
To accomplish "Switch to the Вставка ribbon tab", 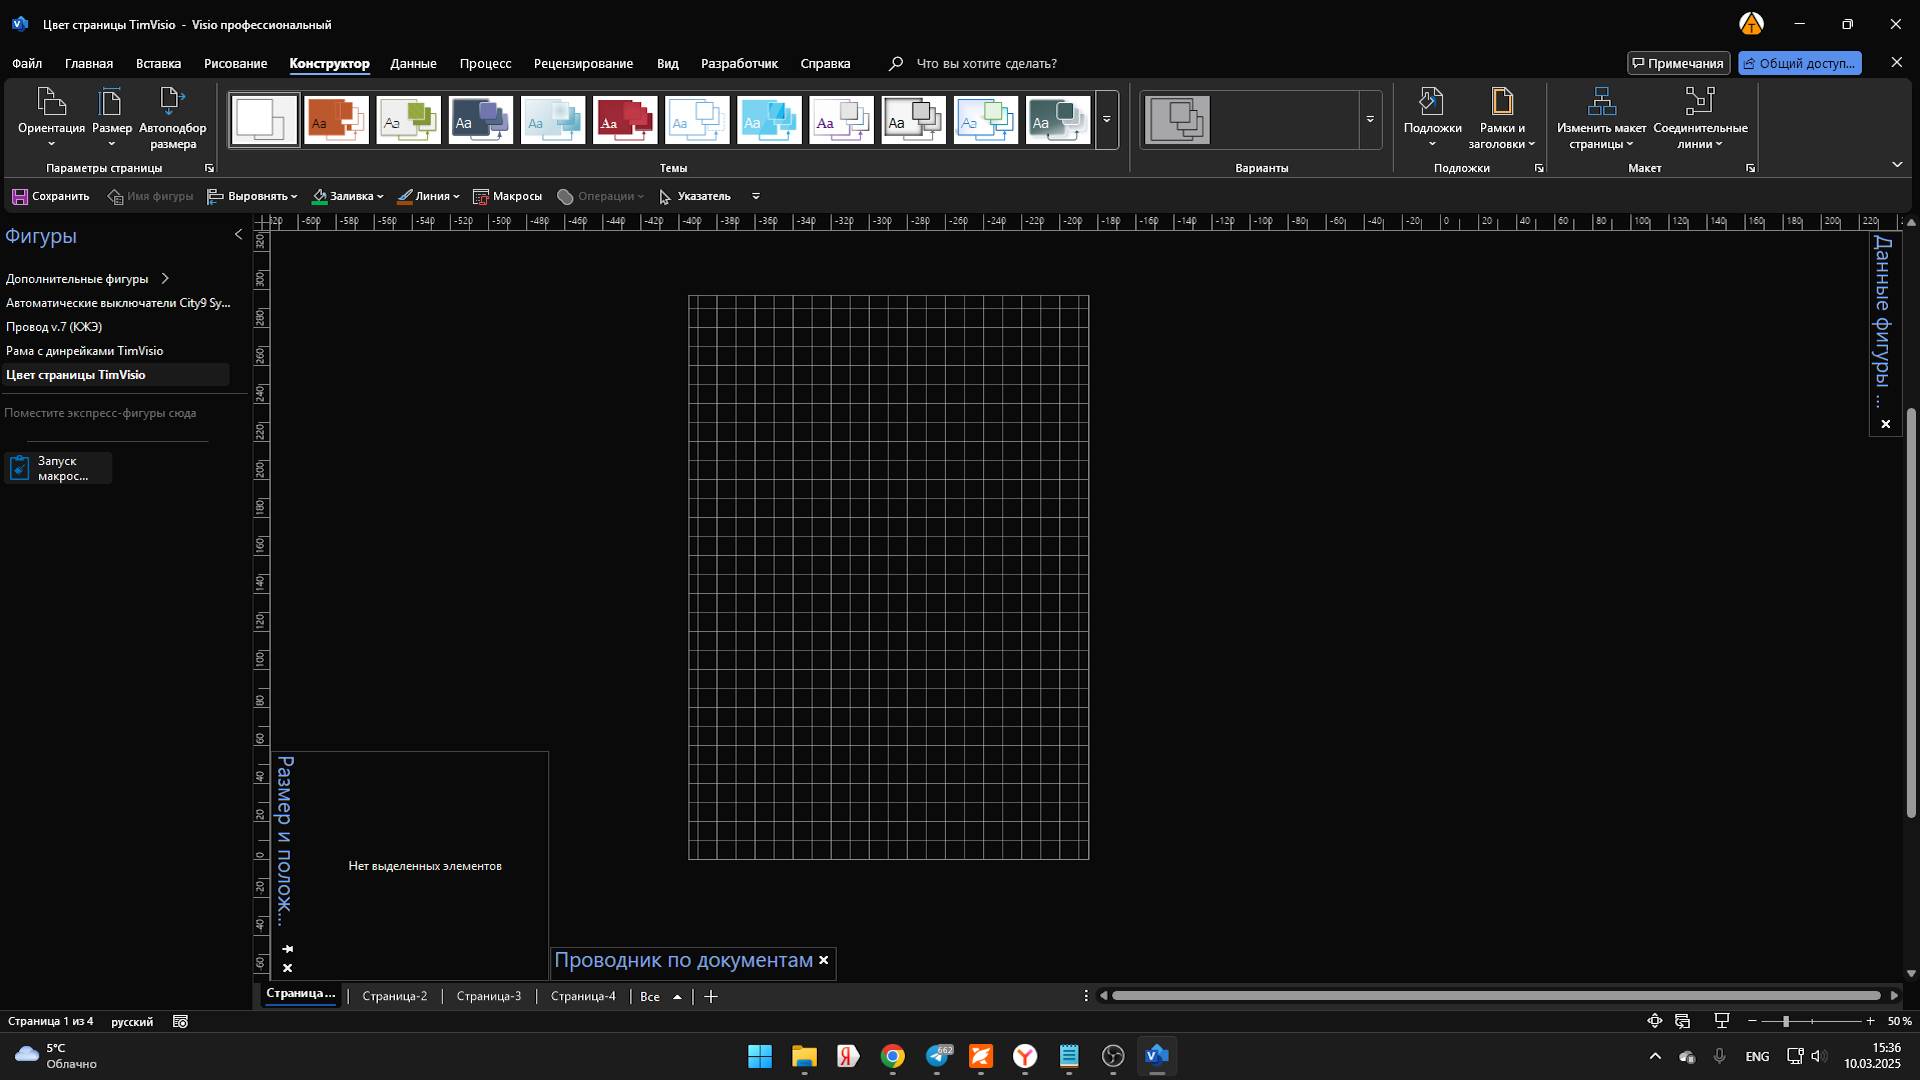I will (158, 63).
